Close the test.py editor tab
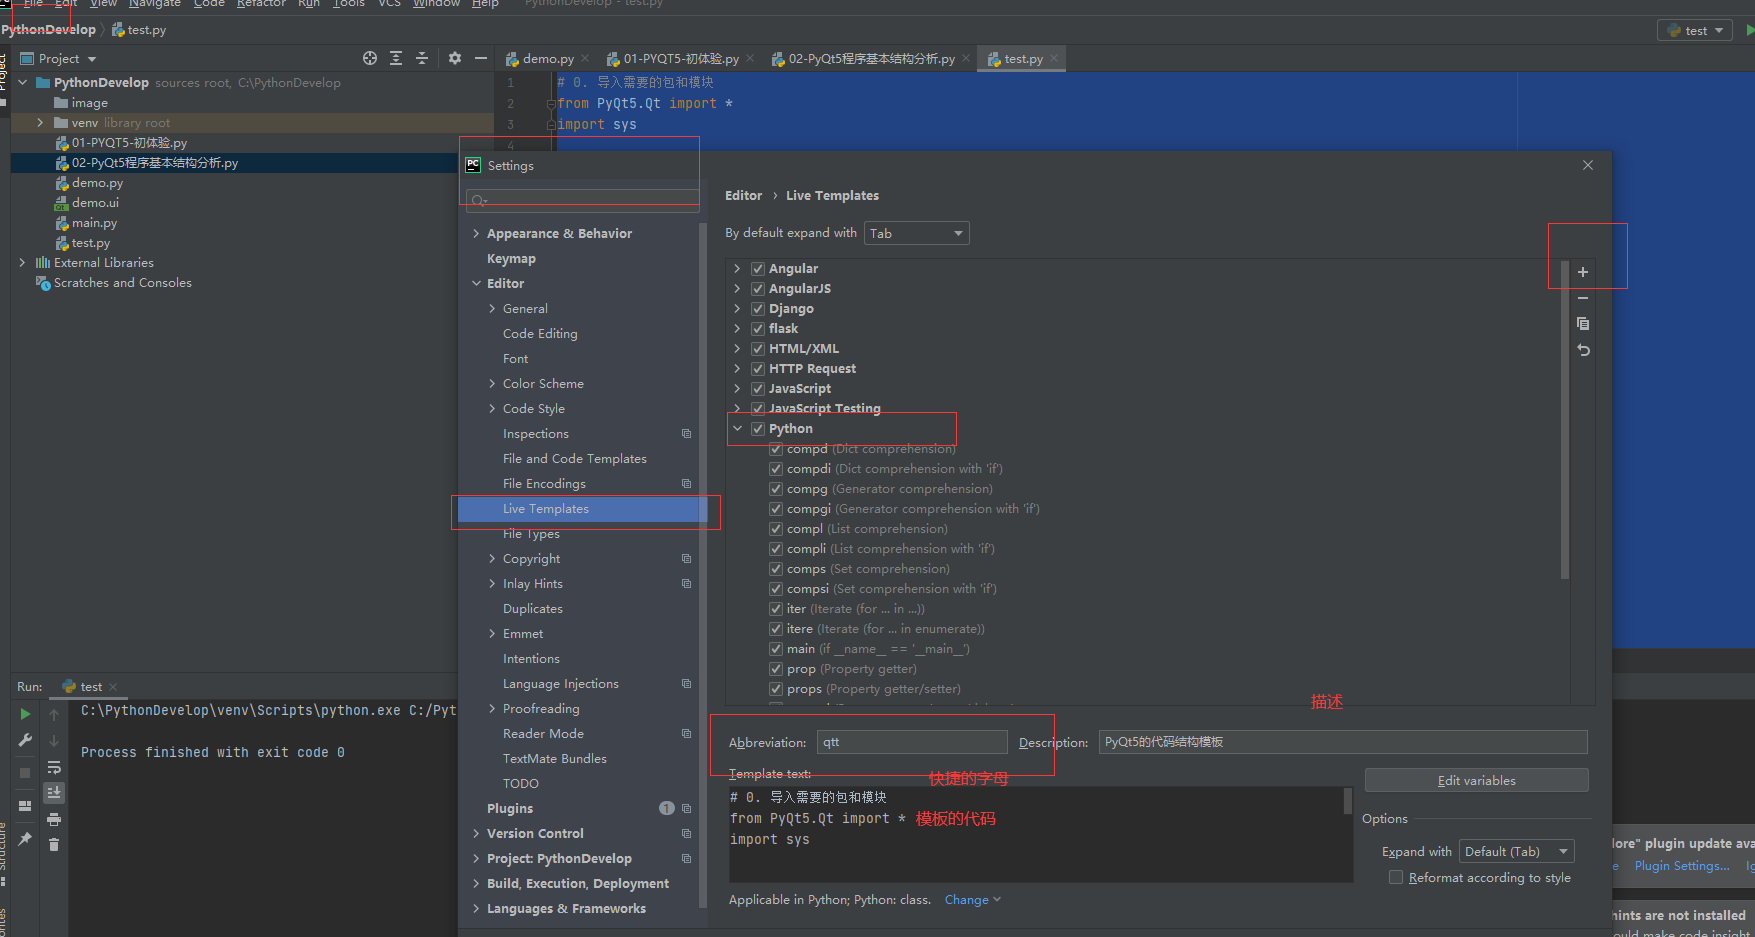Viewport: 1755px width, 937px height. (x=1054, y=58)
